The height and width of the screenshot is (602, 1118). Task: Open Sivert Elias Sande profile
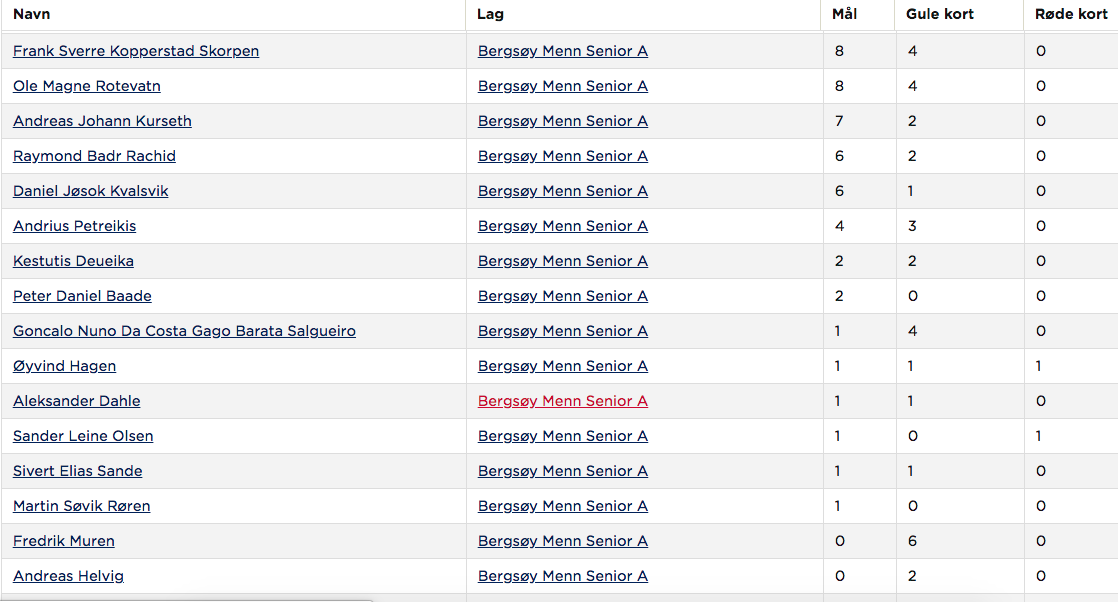click(x=77, y=470)
